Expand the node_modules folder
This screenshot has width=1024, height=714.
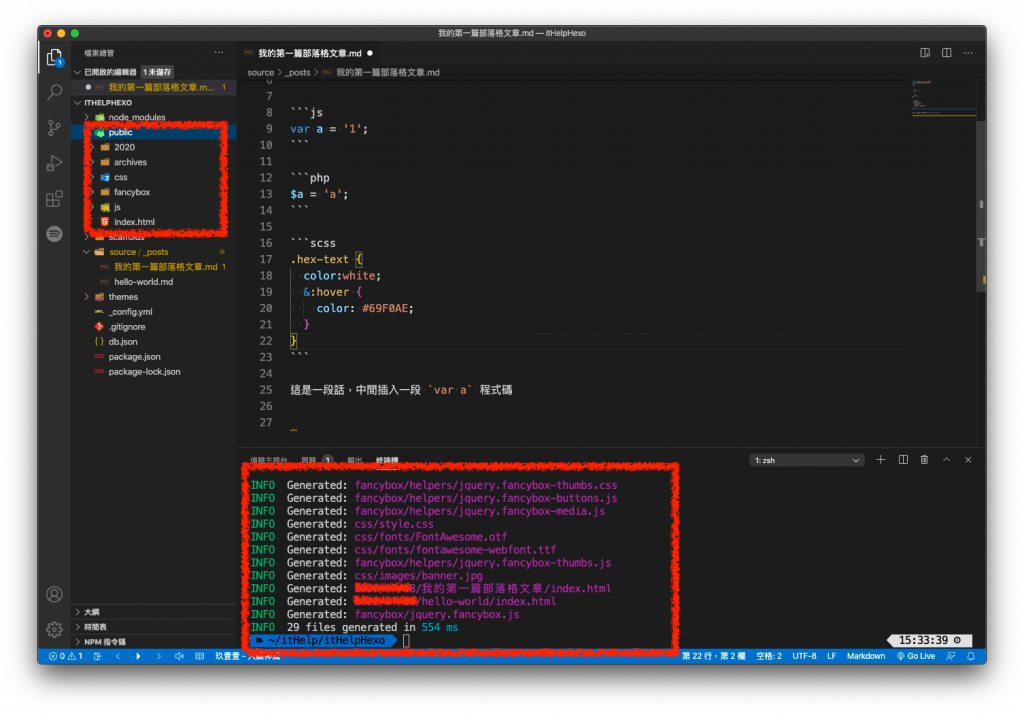click(x=86, y=118)
